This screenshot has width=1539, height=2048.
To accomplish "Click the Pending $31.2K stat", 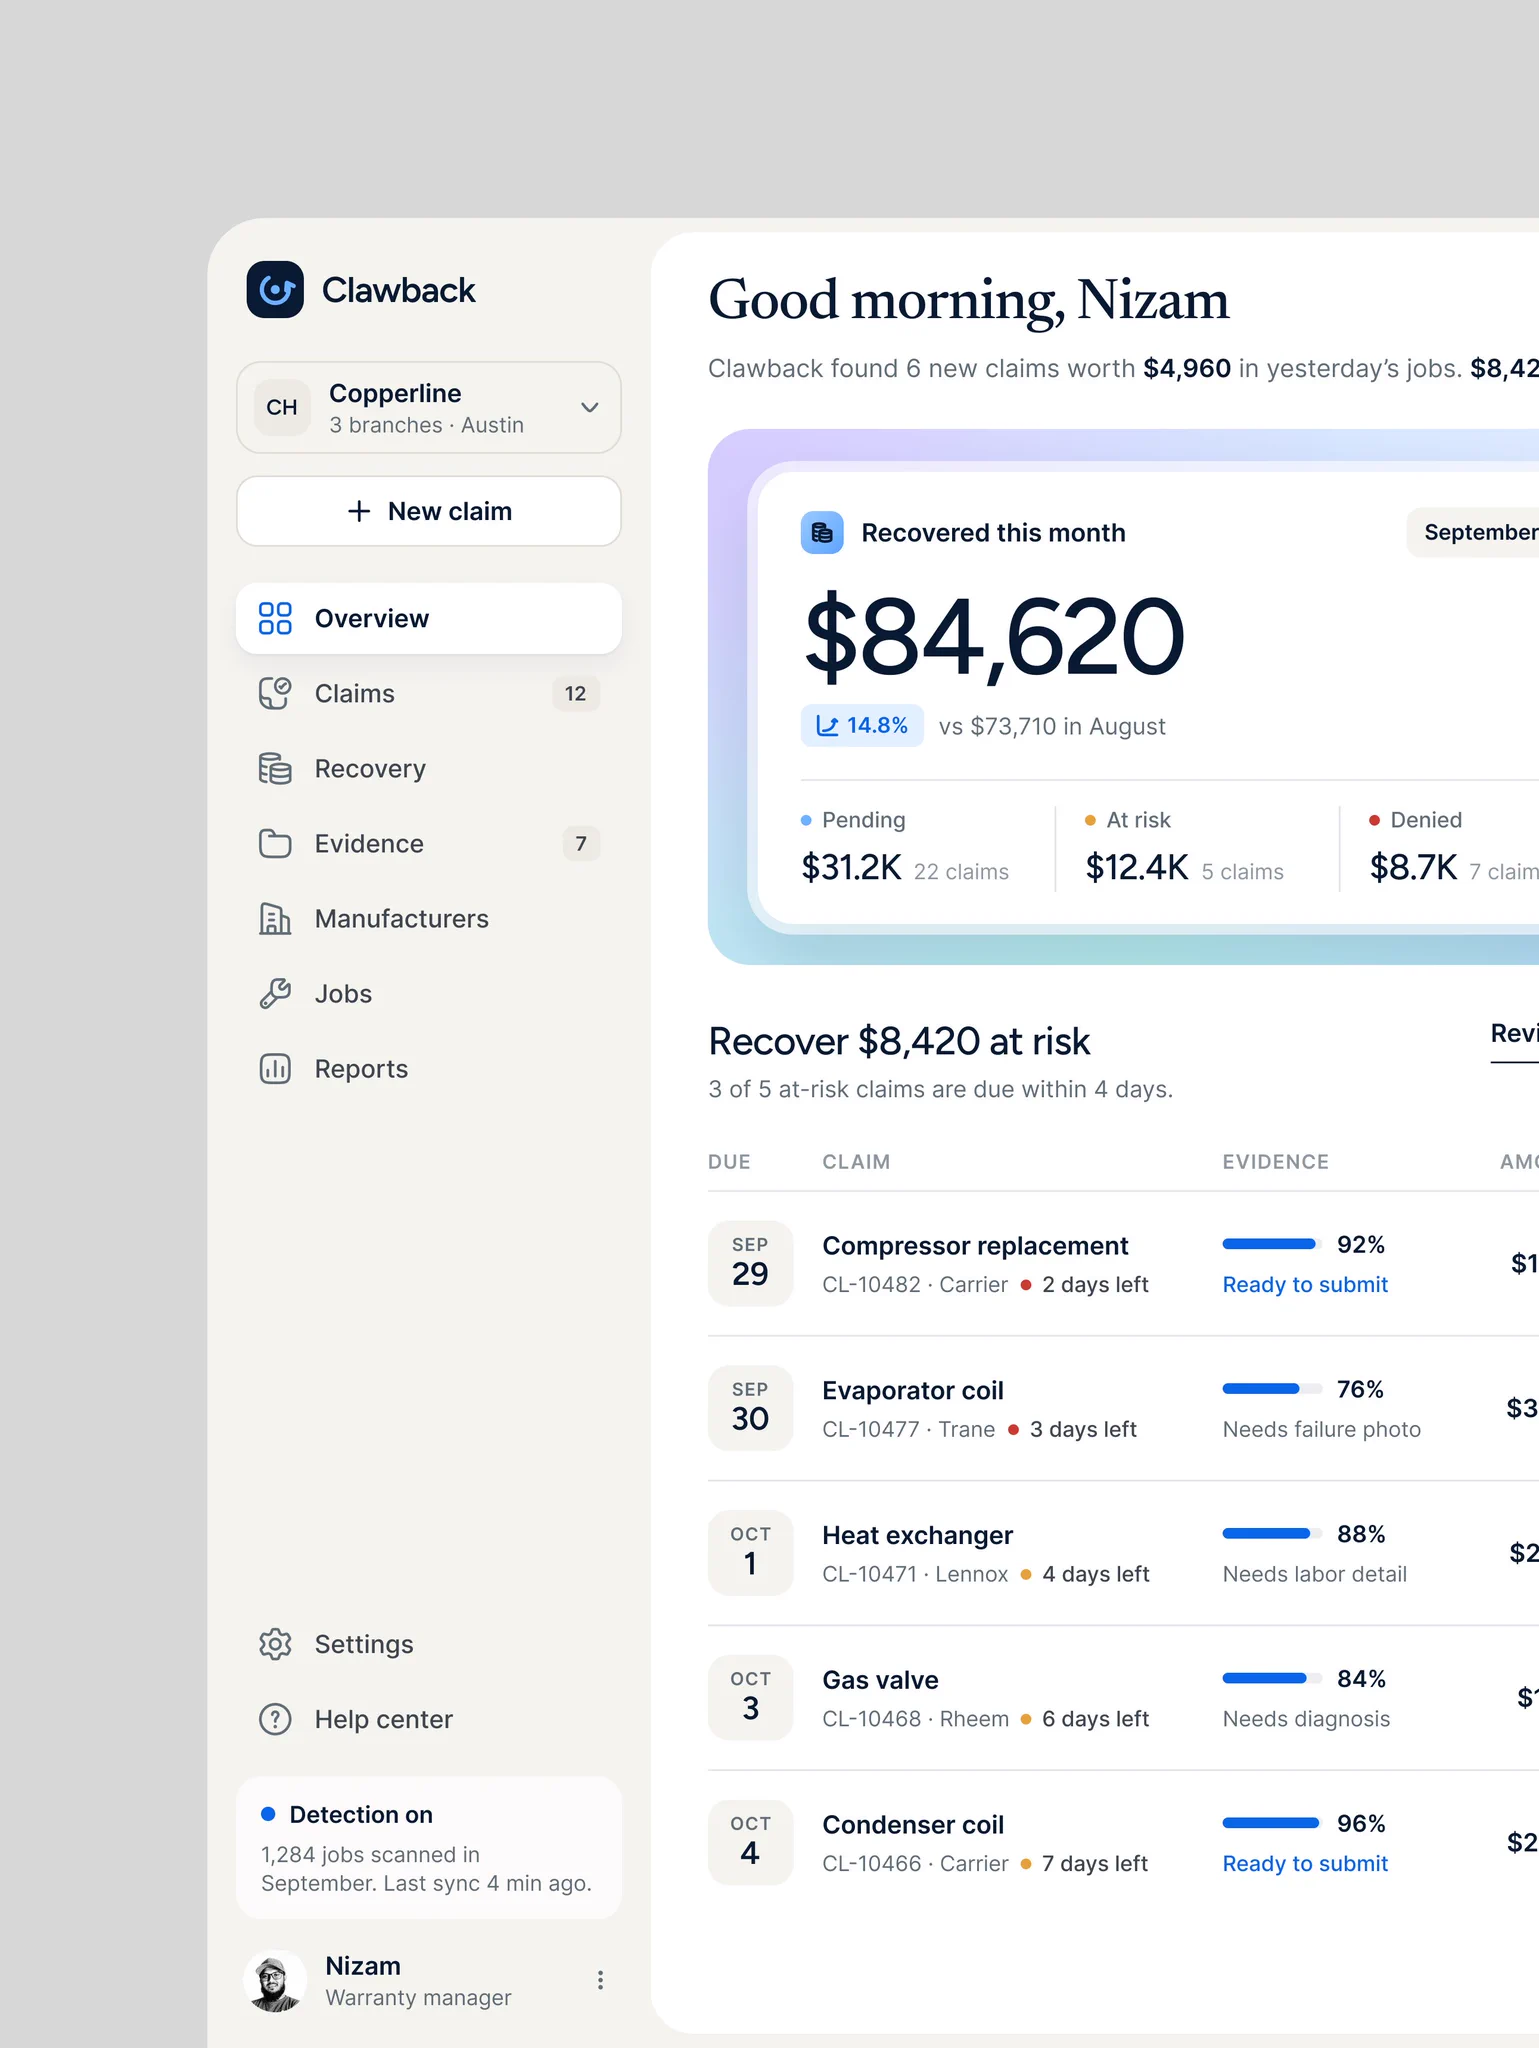I will 905,847.
